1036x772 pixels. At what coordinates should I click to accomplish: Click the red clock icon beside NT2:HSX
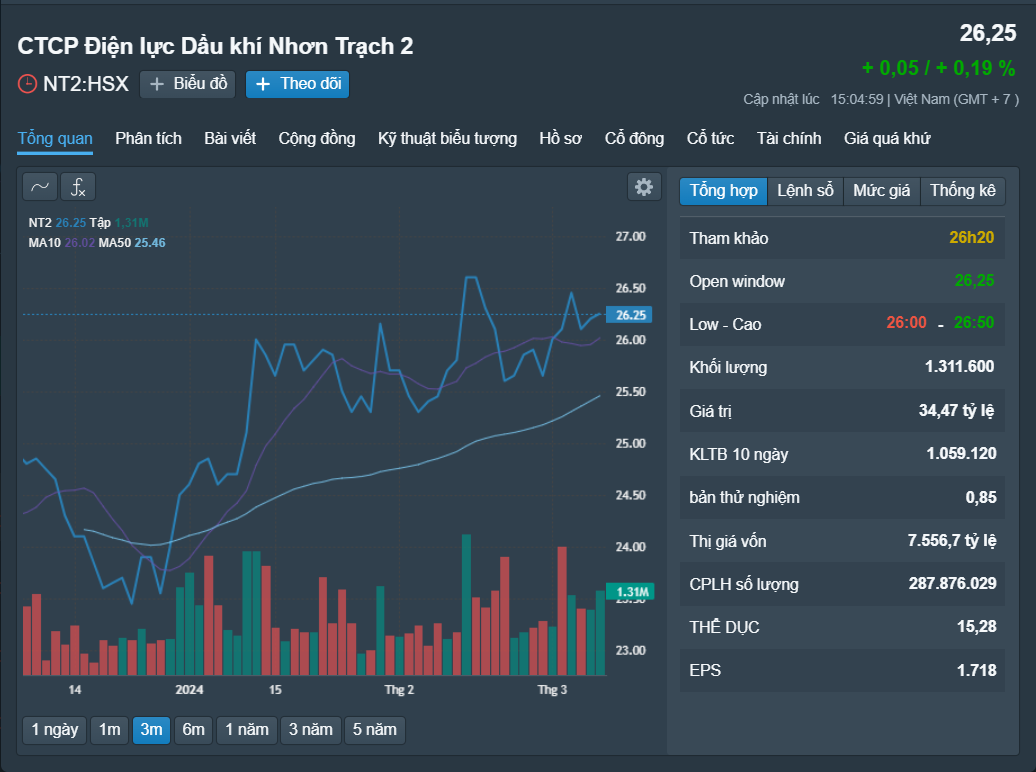pyautogui.click(x=27, y=84)
